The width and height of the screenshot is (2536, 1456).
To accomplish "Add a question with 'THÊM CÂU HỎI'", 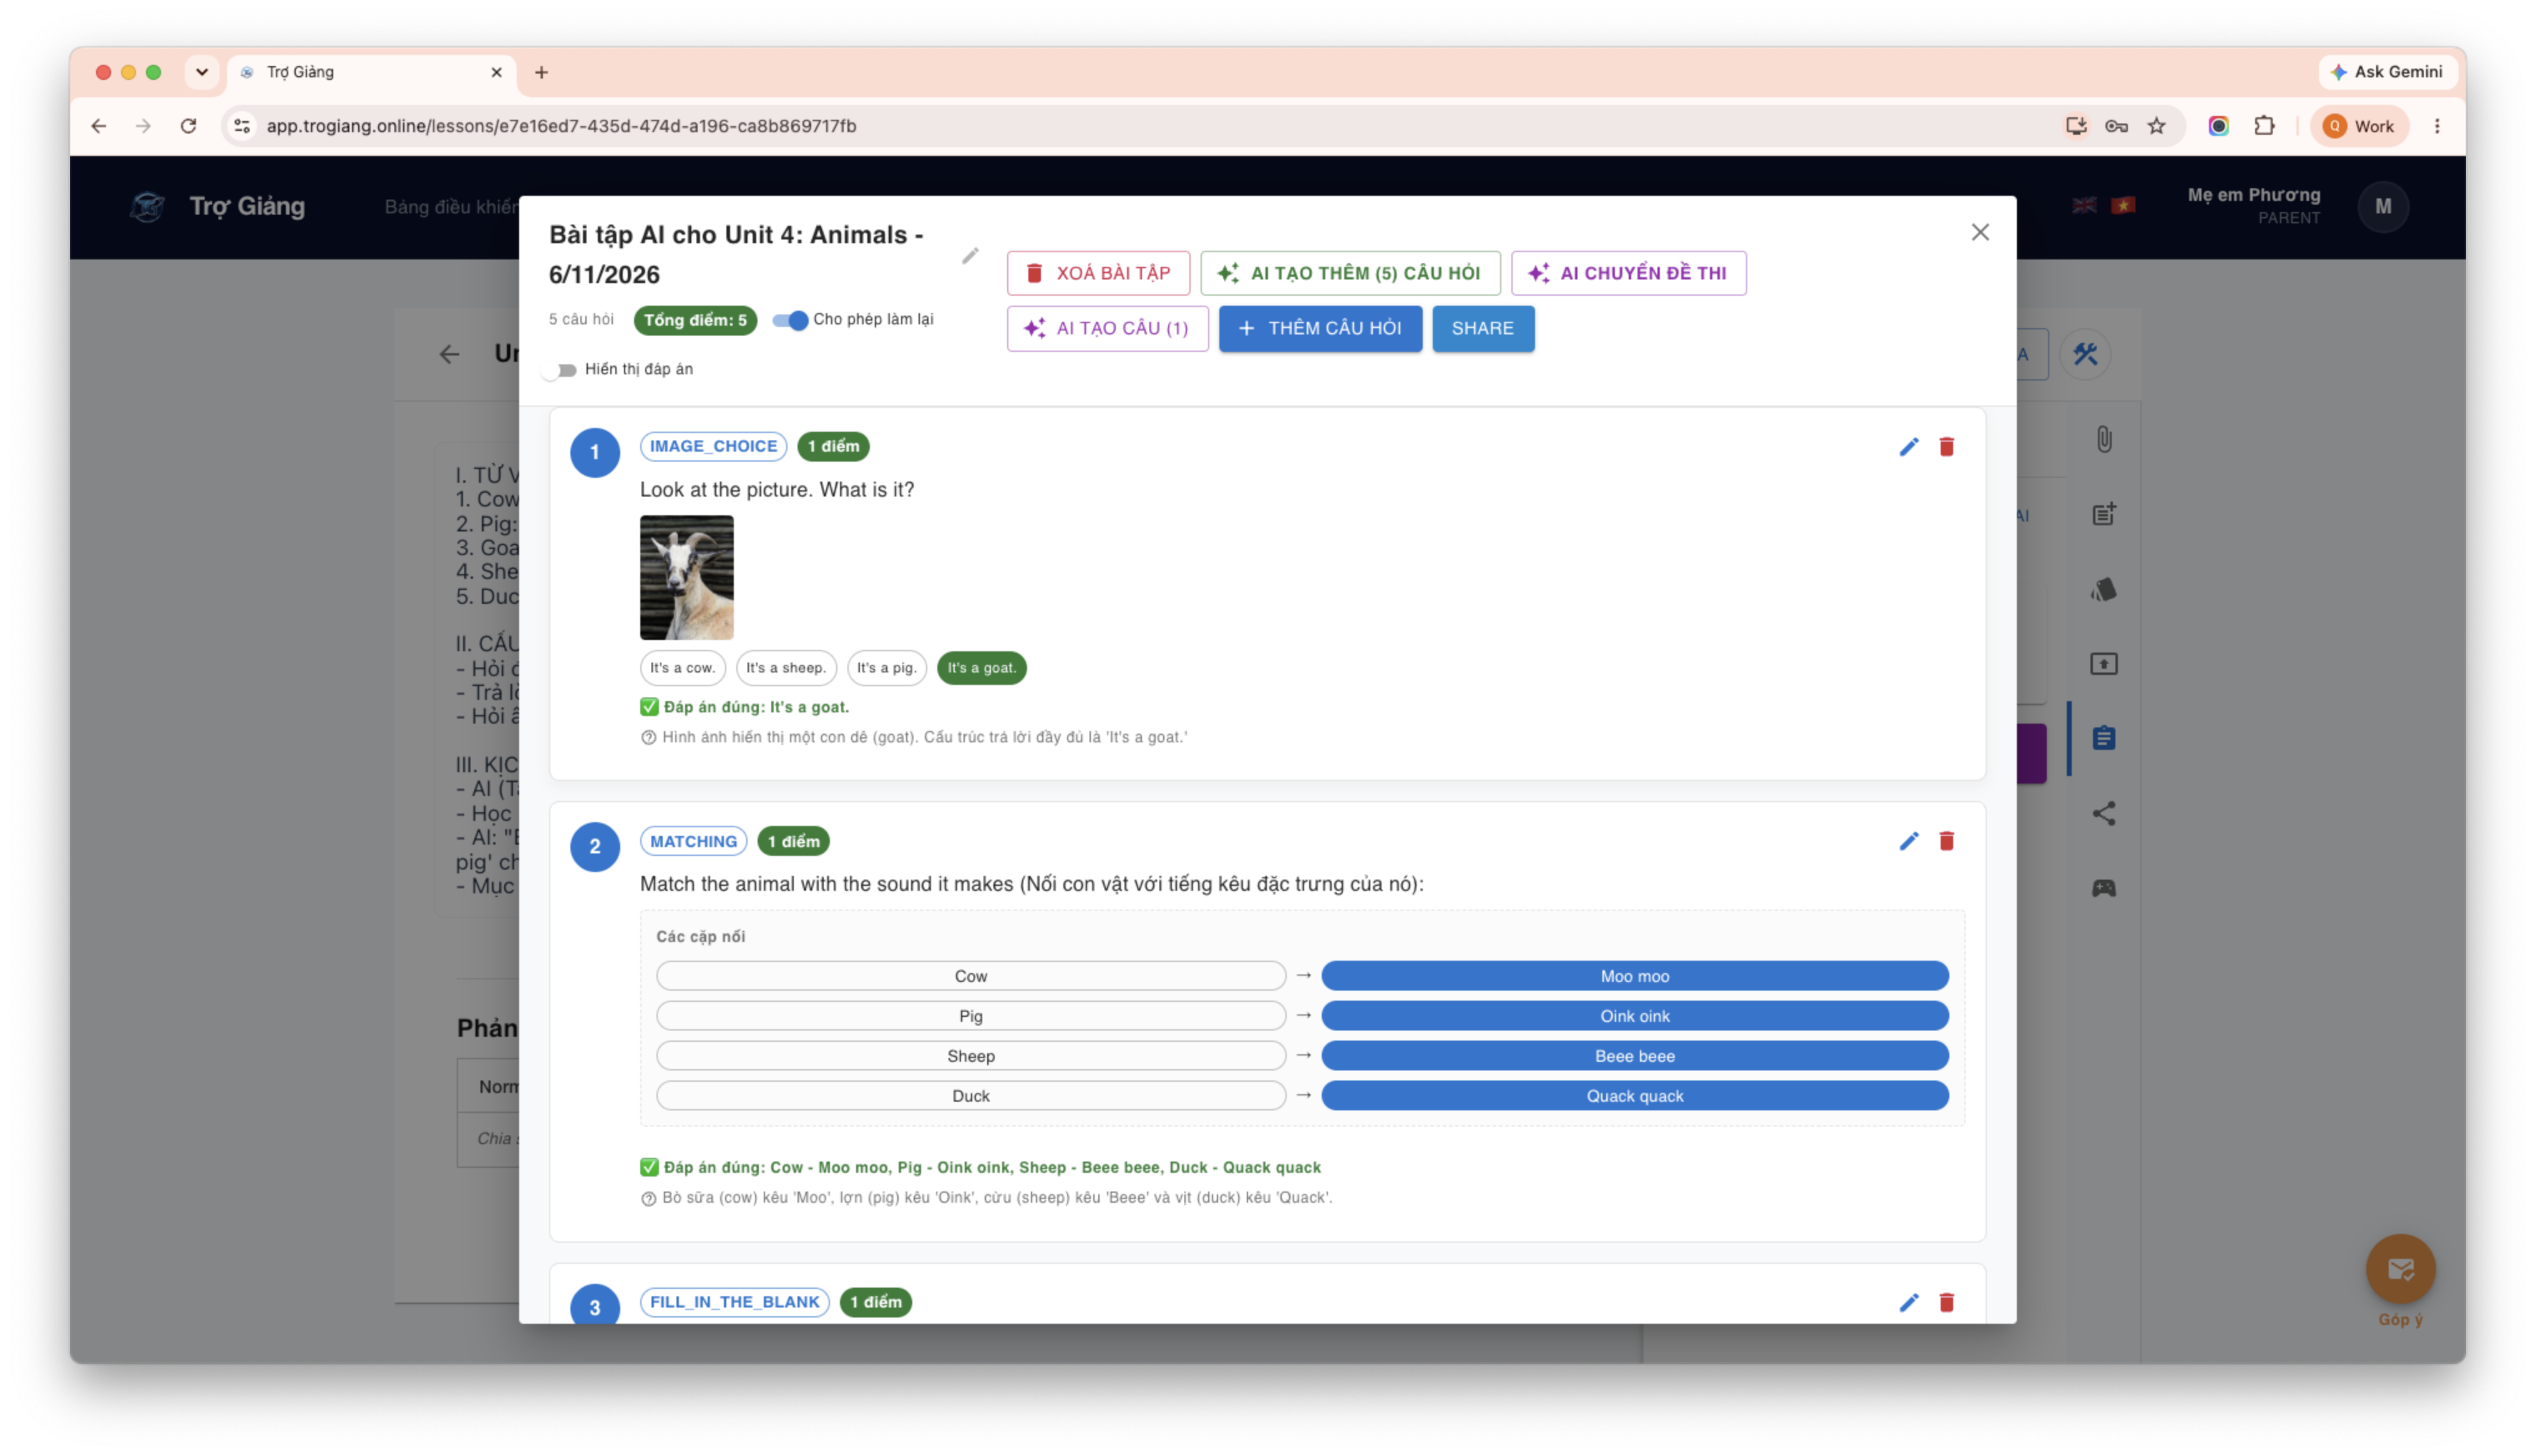I will coord(1320,328).
